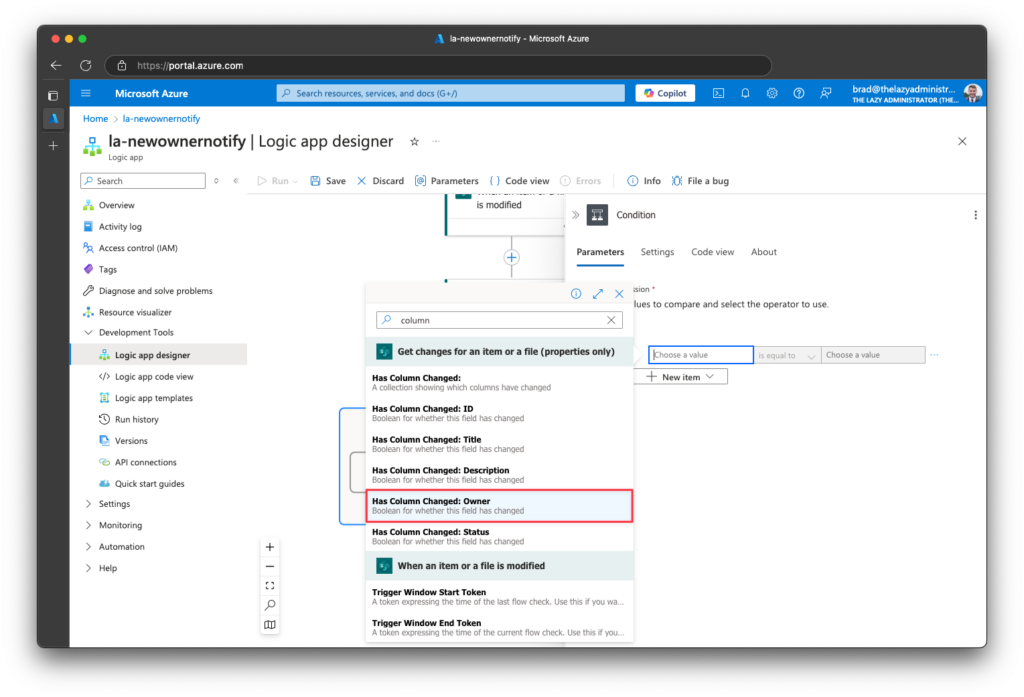
Task: Expand the Settings section in the sidebar
Action: click(89, 504)
